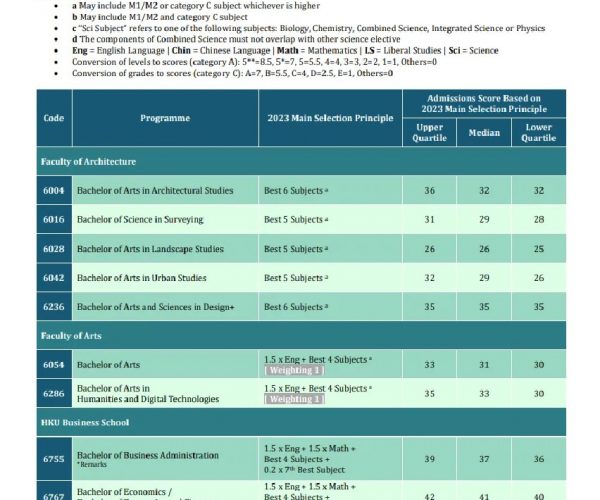Click the Faculty of Architecture section header

301,161
